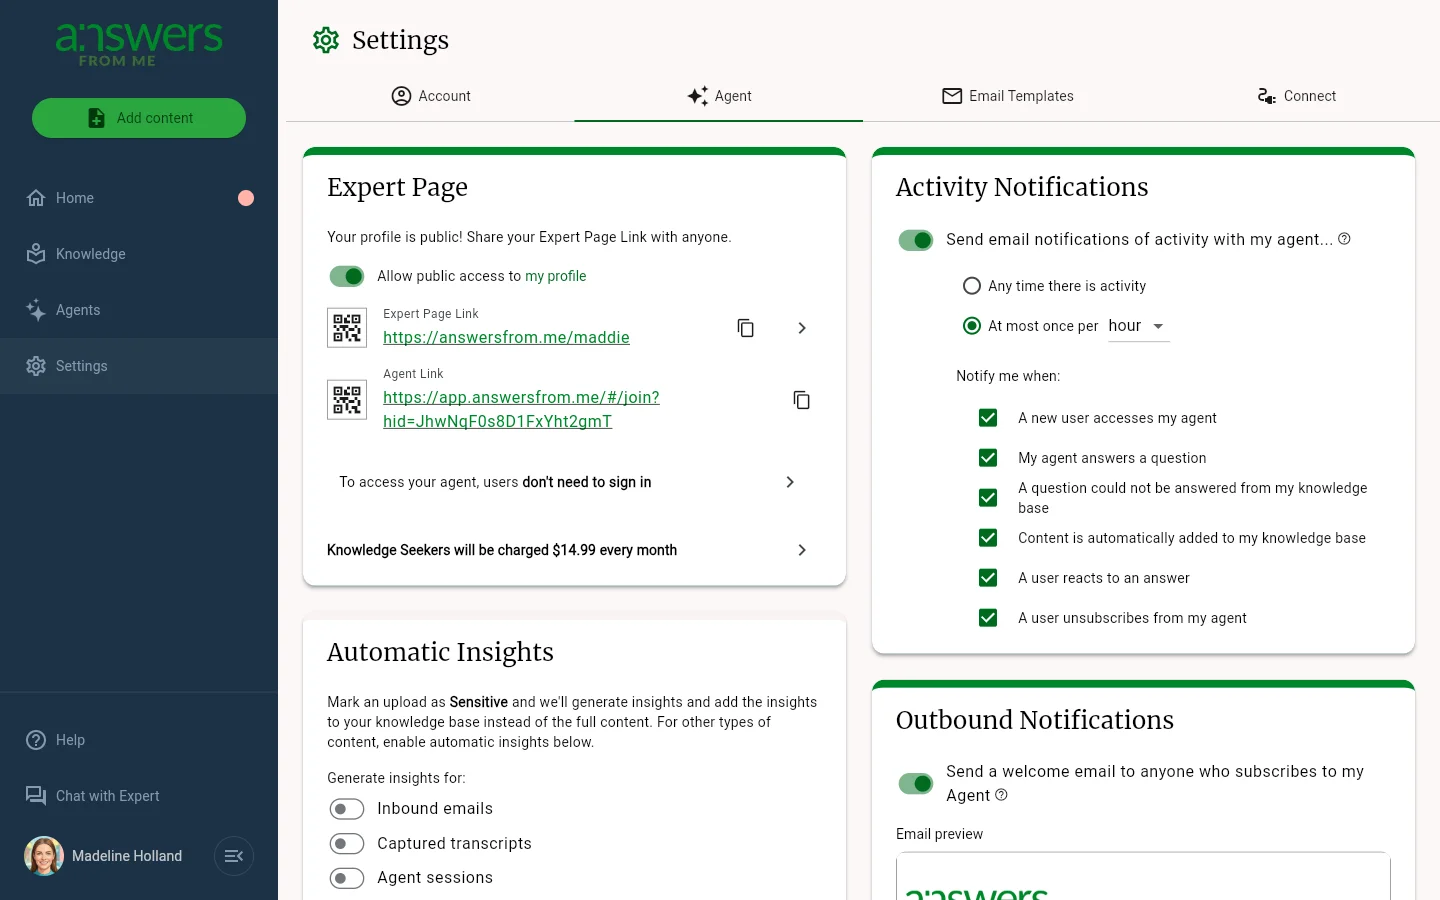Viewport: 1440px width, 900px height.
Task: Switch to the Account tab
Action: 430,96
